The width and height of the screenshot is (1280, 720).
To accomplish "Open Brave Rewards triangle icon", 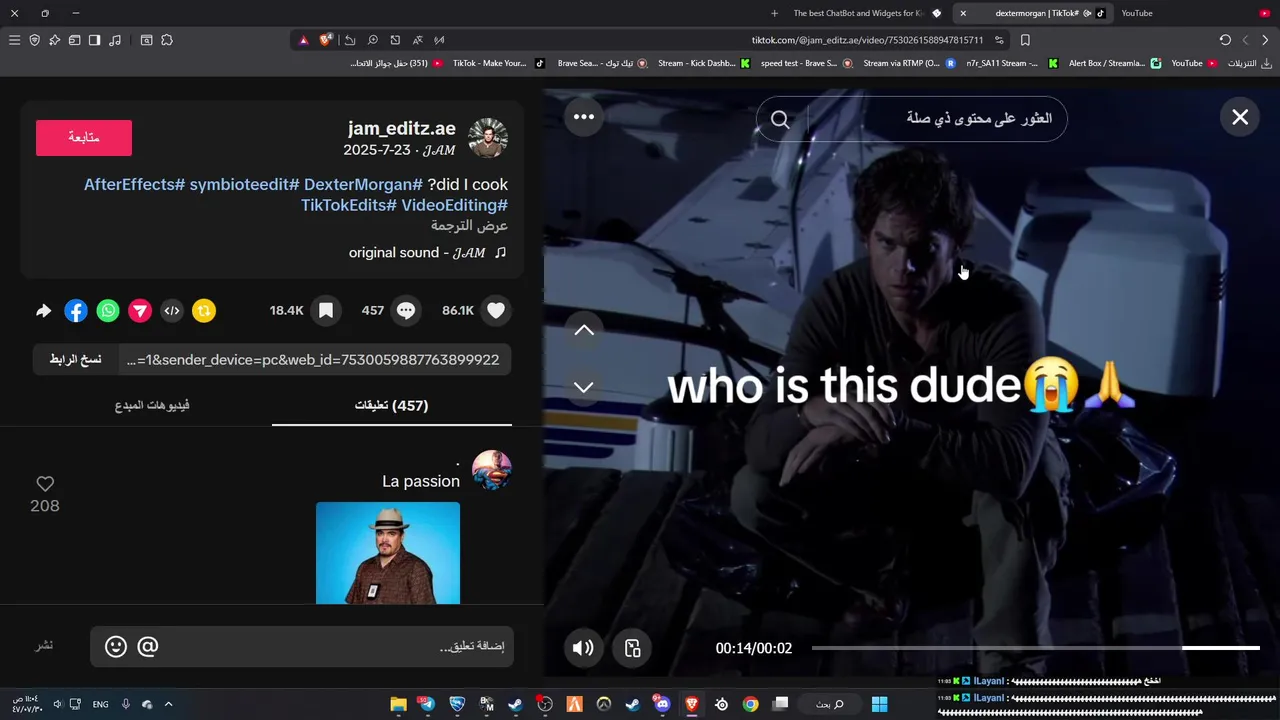I will click(x=304, y=40).
